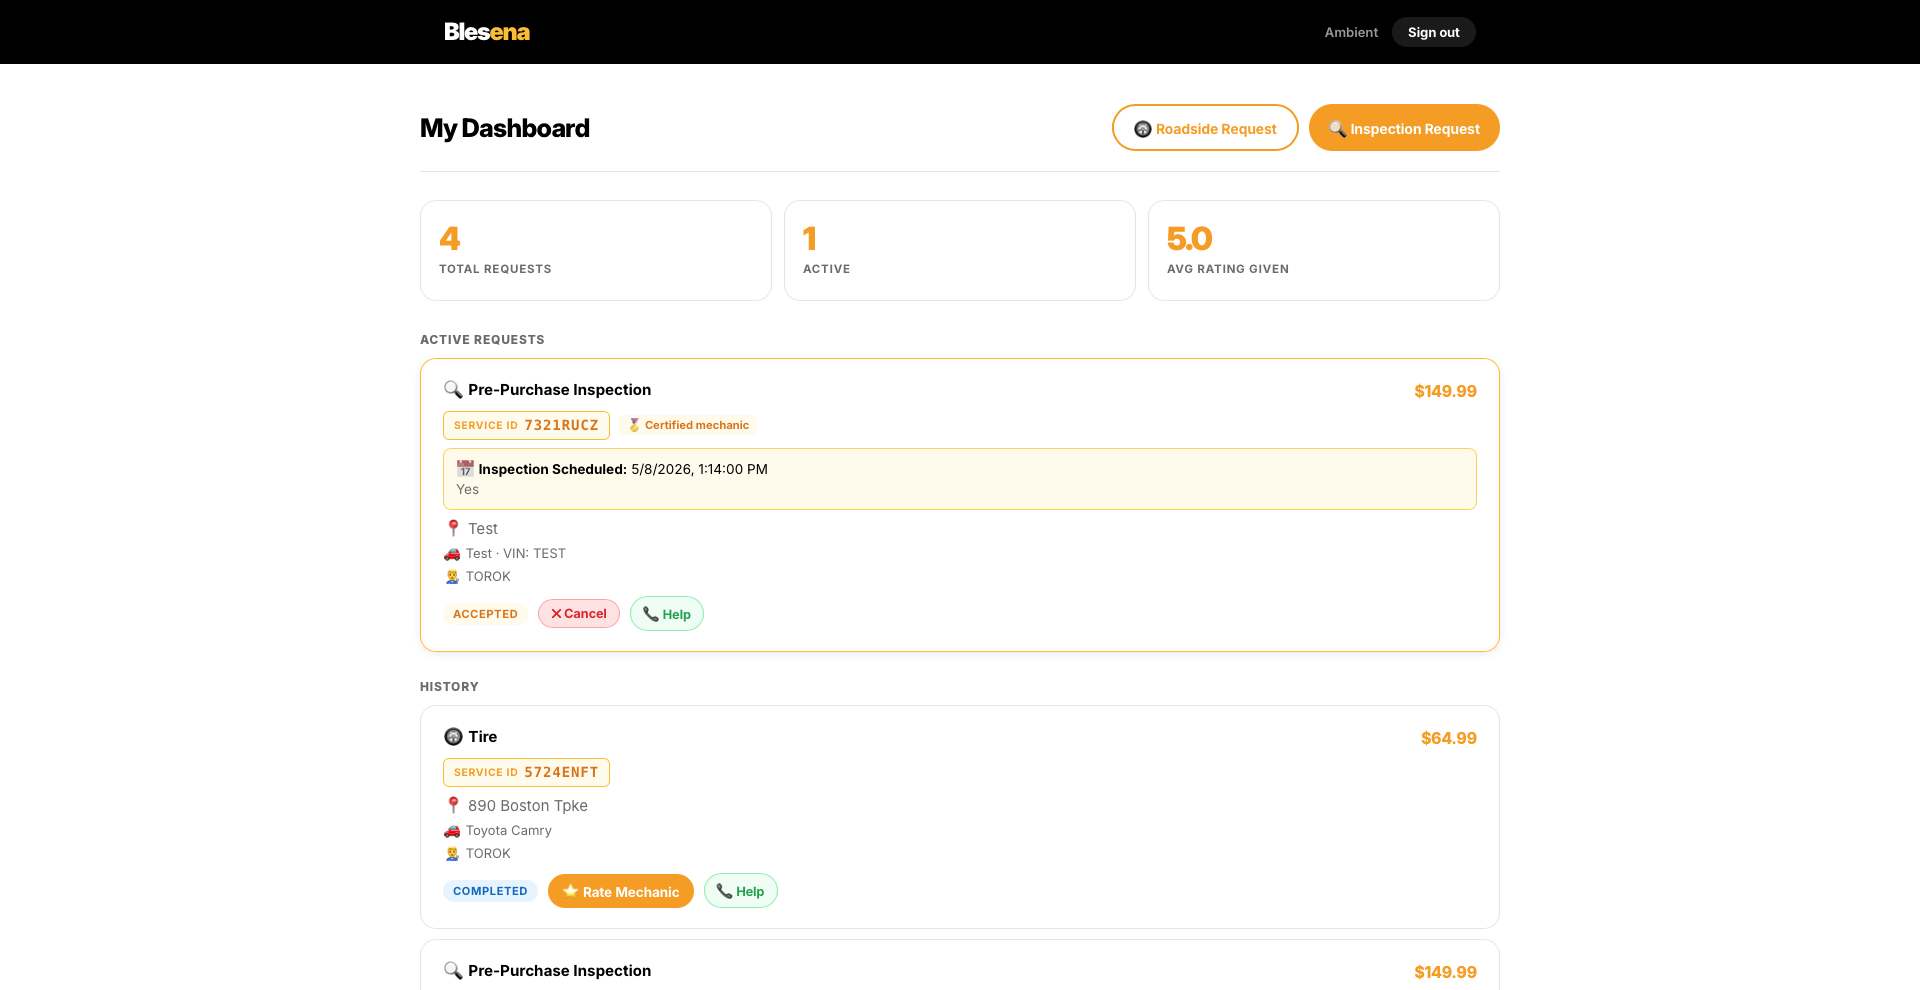Viewport: 1920px width, 990px height.
Task: Click the mechanic icon beside TOROK in the active request
Action: pyautogui.click(x=452, y=576)
